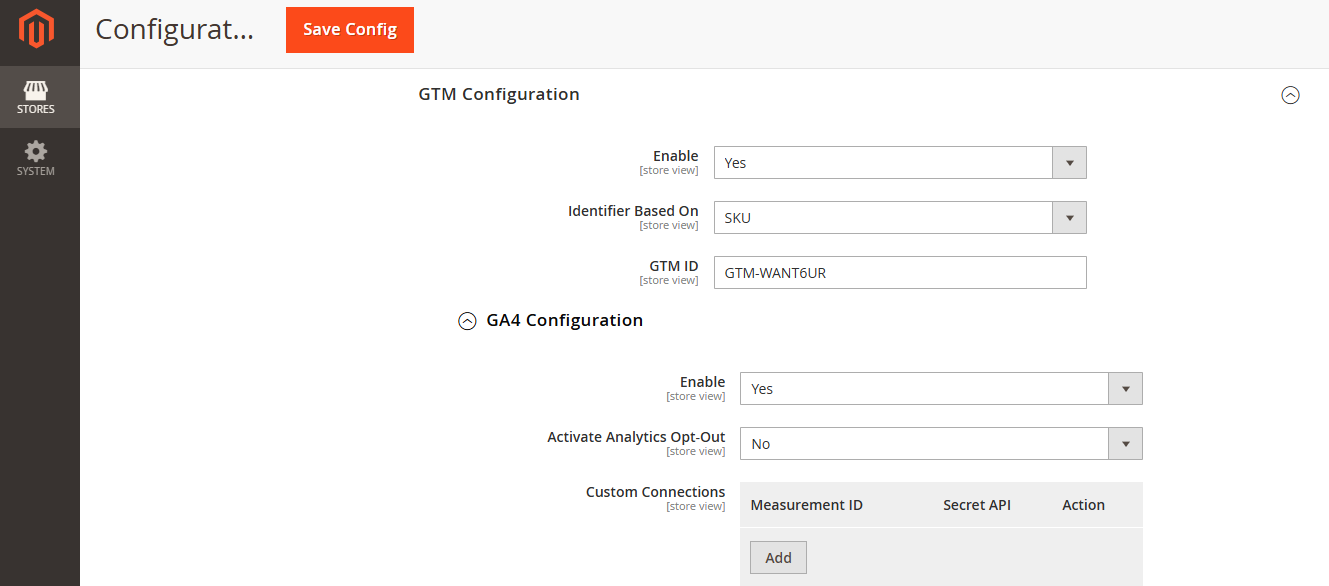1329x586 pixels.
Task: Click the Action column header
Action: pos(1083,505)
